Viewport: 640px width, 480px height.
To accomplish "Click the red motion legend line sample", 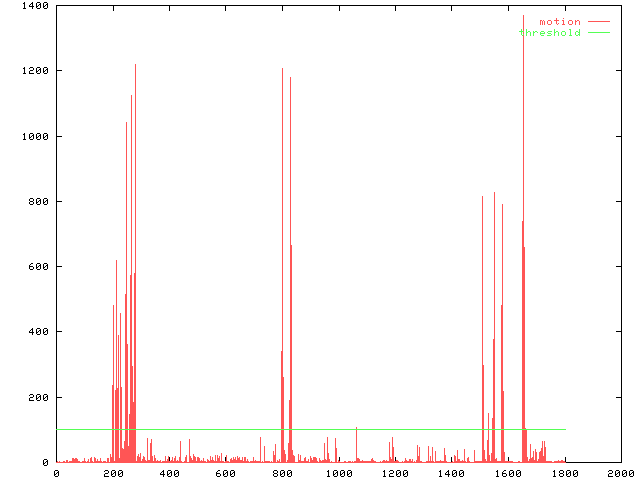I will pos(598,21).
